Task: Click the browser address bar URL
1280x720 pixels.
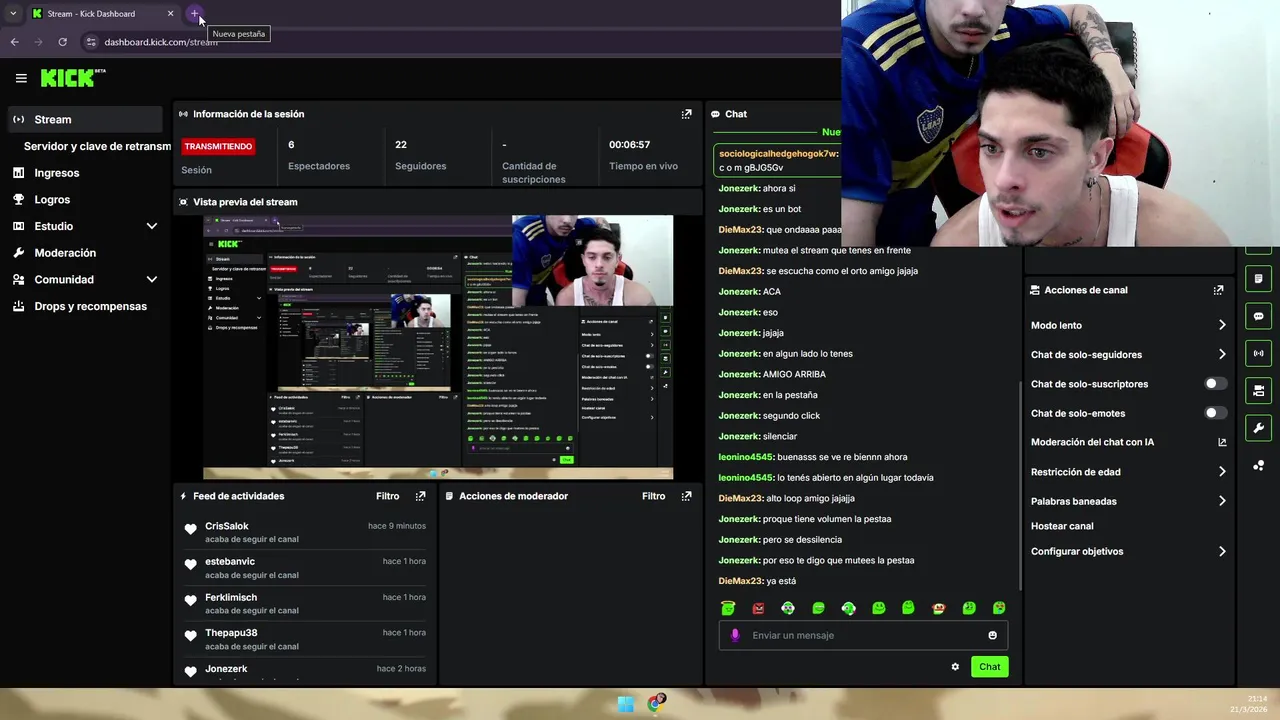Action: 161,42
